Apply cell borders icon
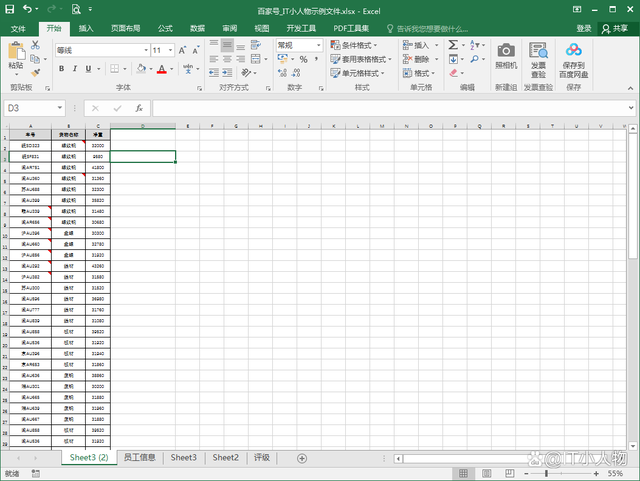This screenshot has height=481, width=640. [x=115, y=69]
